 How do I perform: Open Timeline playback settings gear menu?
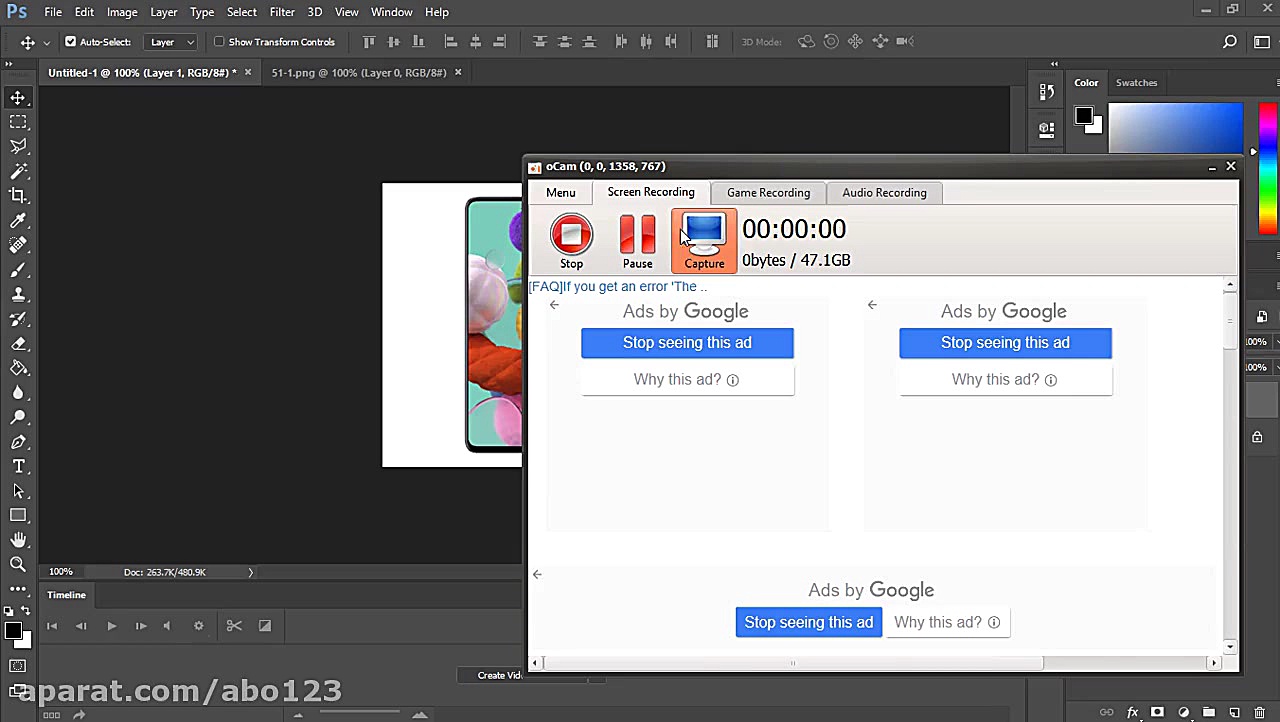[198, 626]
